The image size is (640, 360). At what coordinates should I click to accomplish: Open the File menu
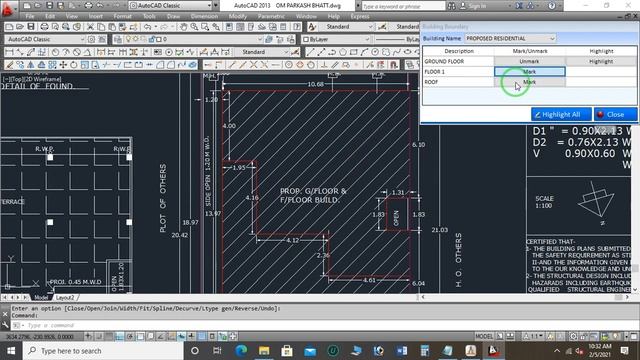click(x=30, y=16)
